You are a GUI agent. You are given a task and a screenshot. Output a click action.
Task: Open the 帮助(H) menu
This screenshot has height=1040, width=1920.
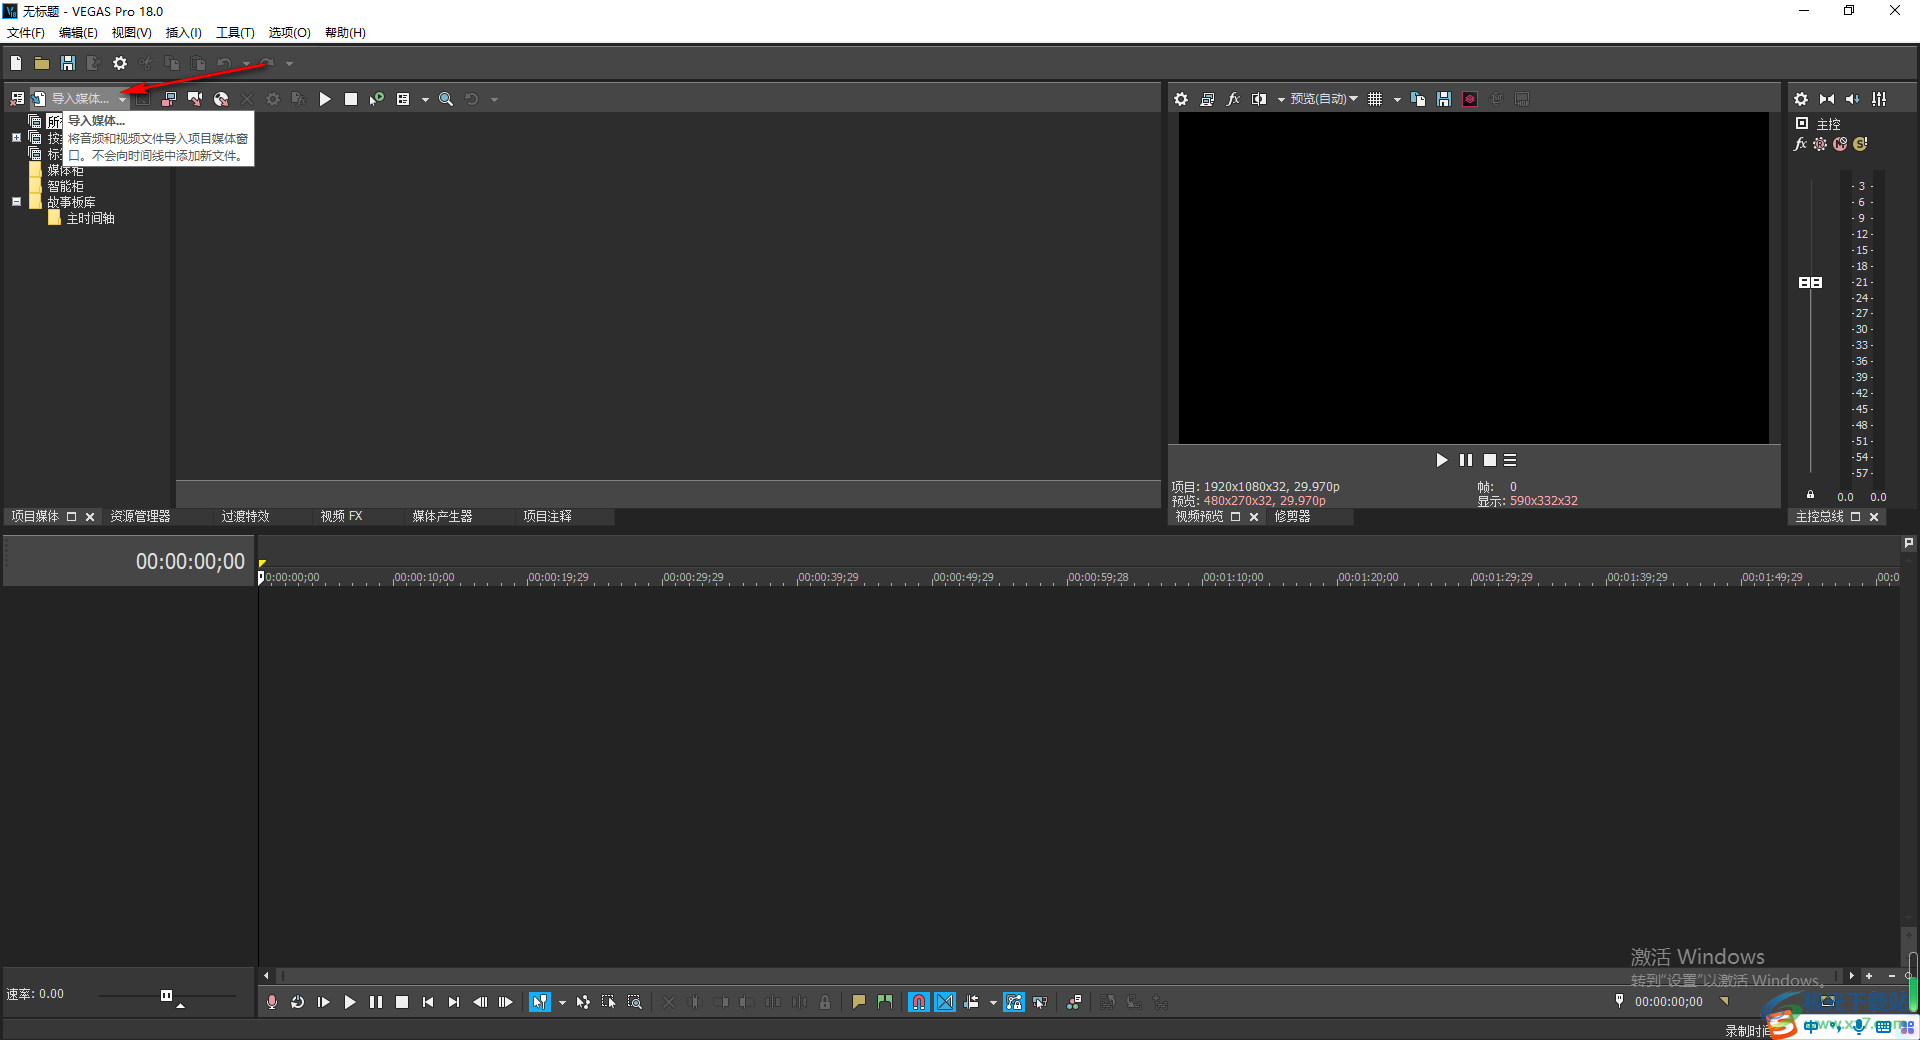pos(345,33)
